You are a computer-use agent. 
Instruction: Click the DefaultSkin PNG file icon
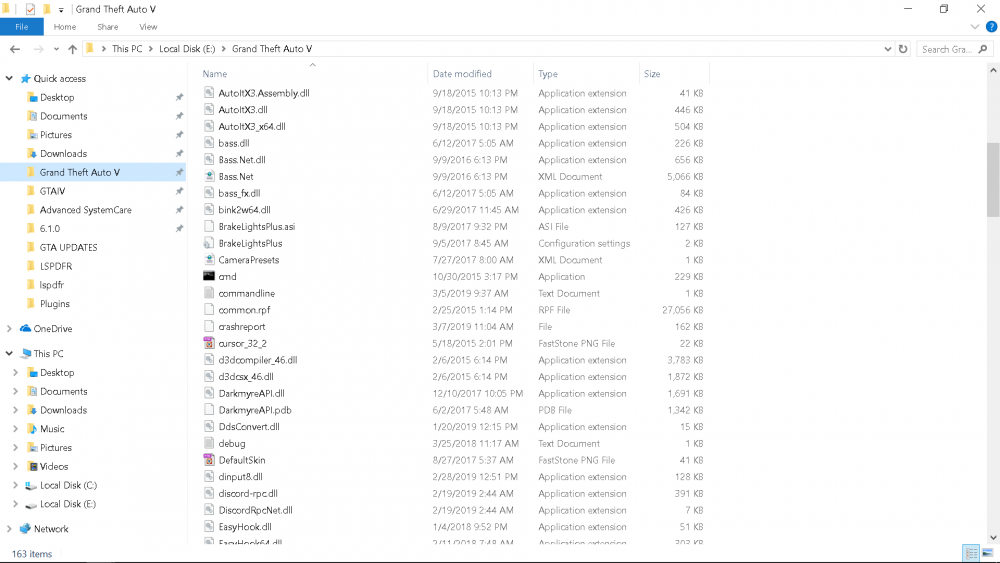pos(209,460)
